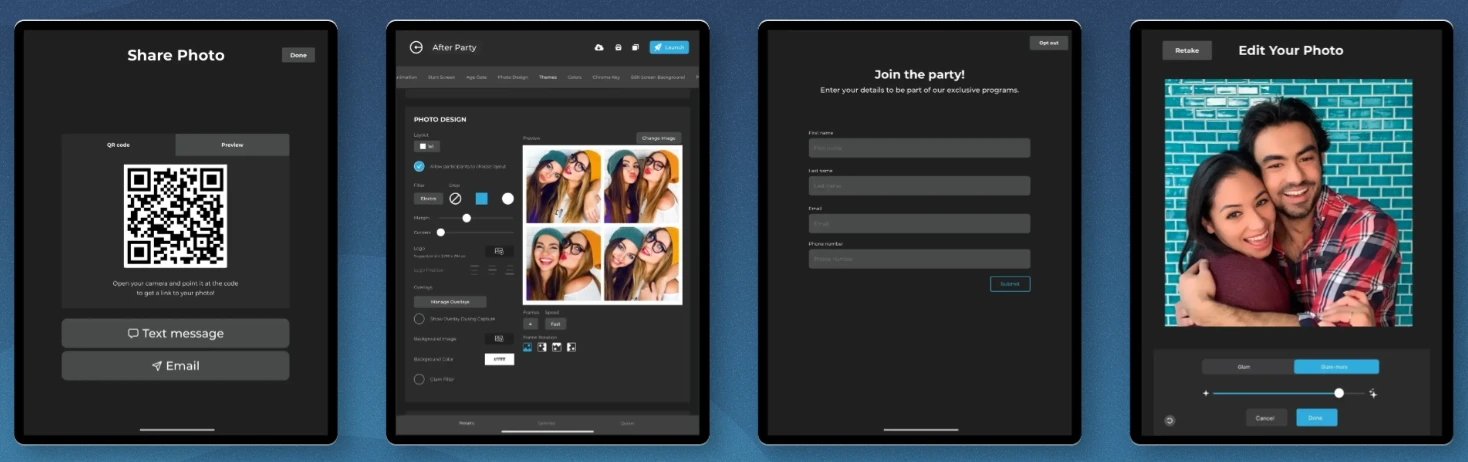
Task: Click the cloud download icon in After Party header
Action: [x=599, y=47]
